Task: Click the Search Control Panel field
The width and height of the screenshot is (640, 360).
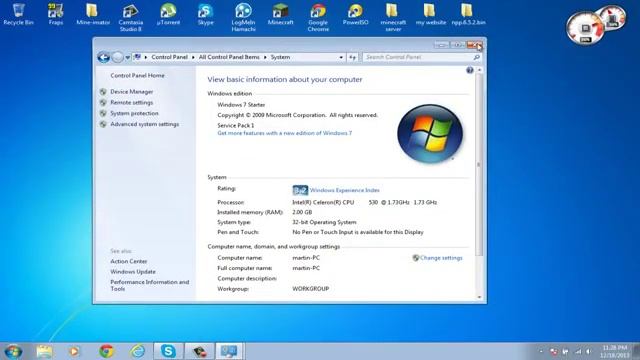Action: point(422,58)
